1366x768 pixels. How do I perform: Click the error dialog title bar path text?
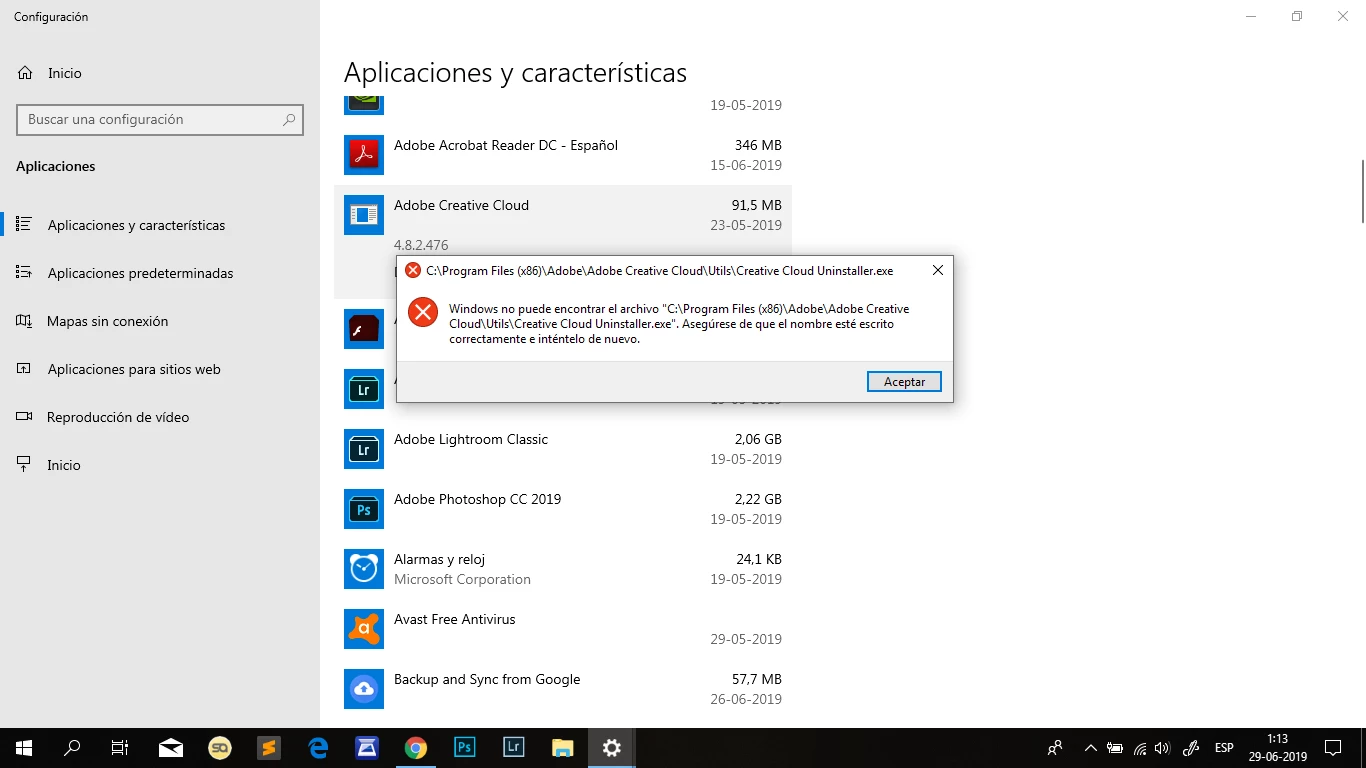tap(660, 271)
